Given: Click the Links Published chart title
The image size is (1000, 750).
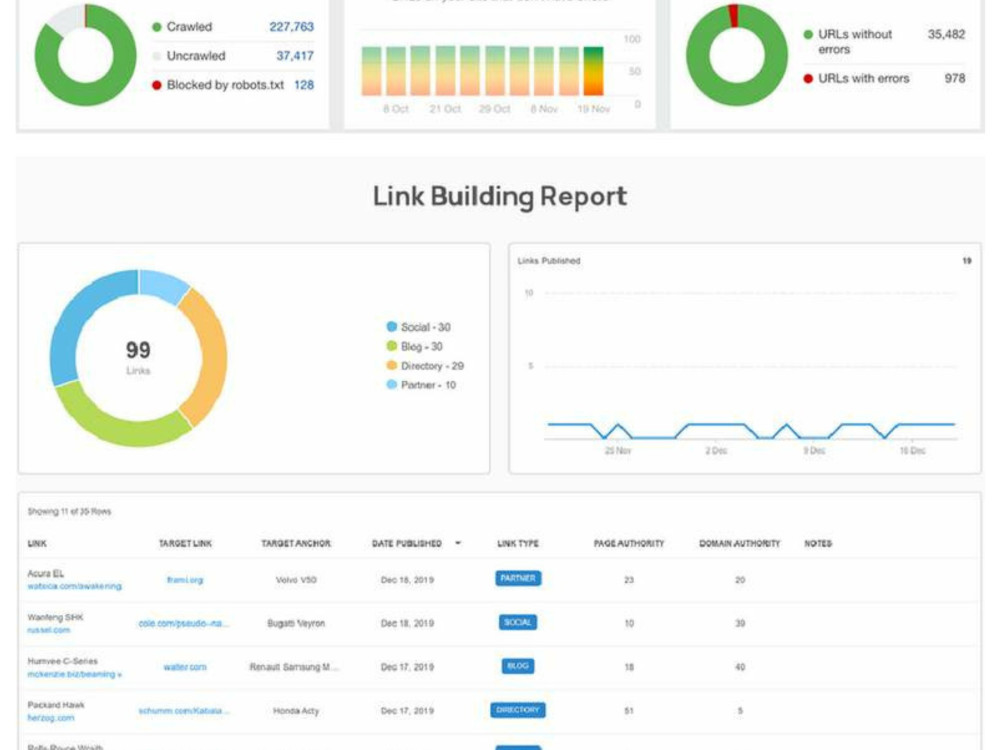Looking at the screenshot, I should pyautogui.click(x=549, y=261).
